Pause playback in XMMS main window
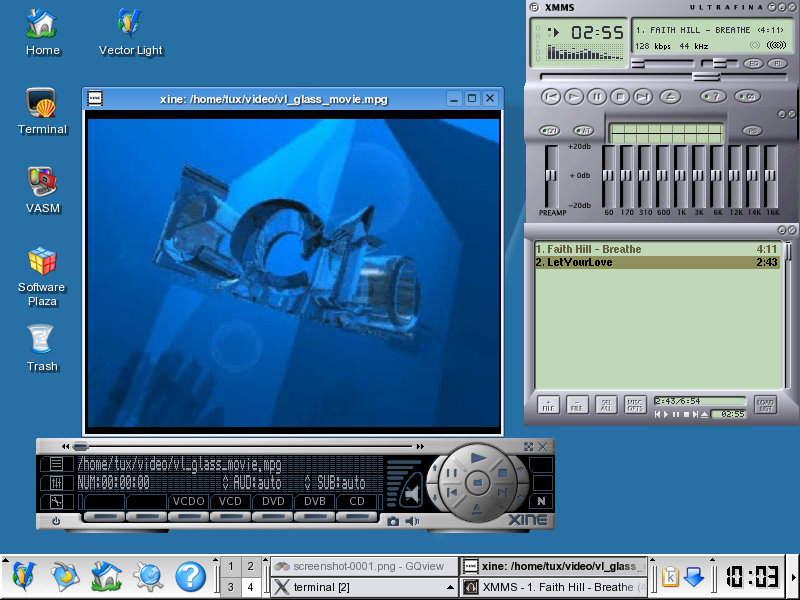The image size is (800, 600). [596, 97]
